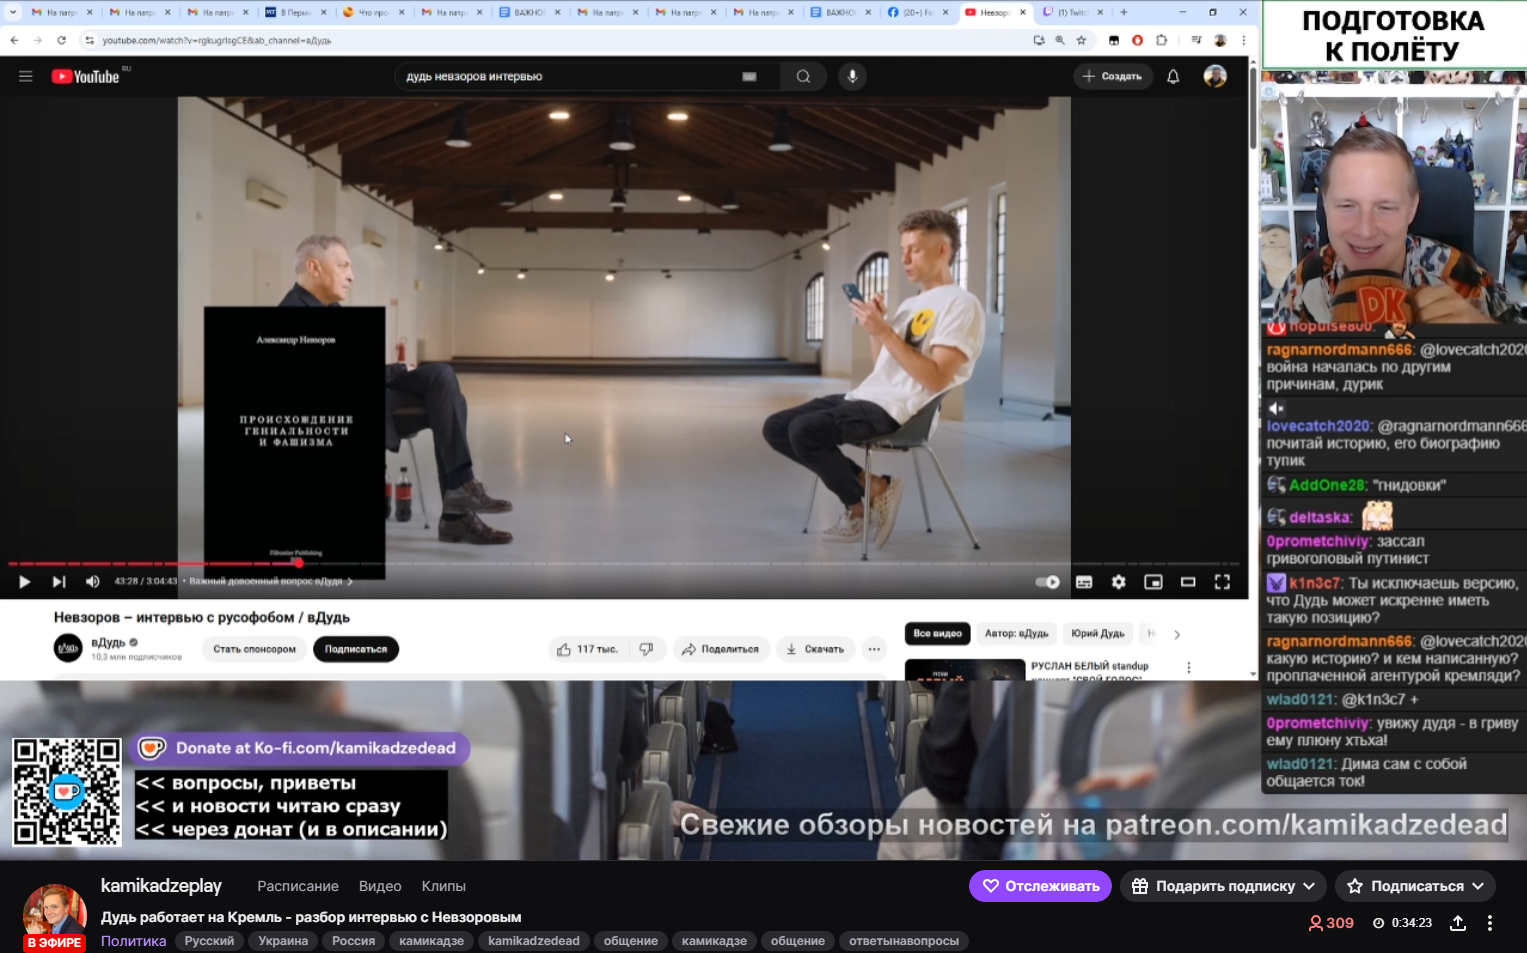The image size is (1527, 953).
Task: Switch to the 'Что про' browser tab
Action: (373, 12)
